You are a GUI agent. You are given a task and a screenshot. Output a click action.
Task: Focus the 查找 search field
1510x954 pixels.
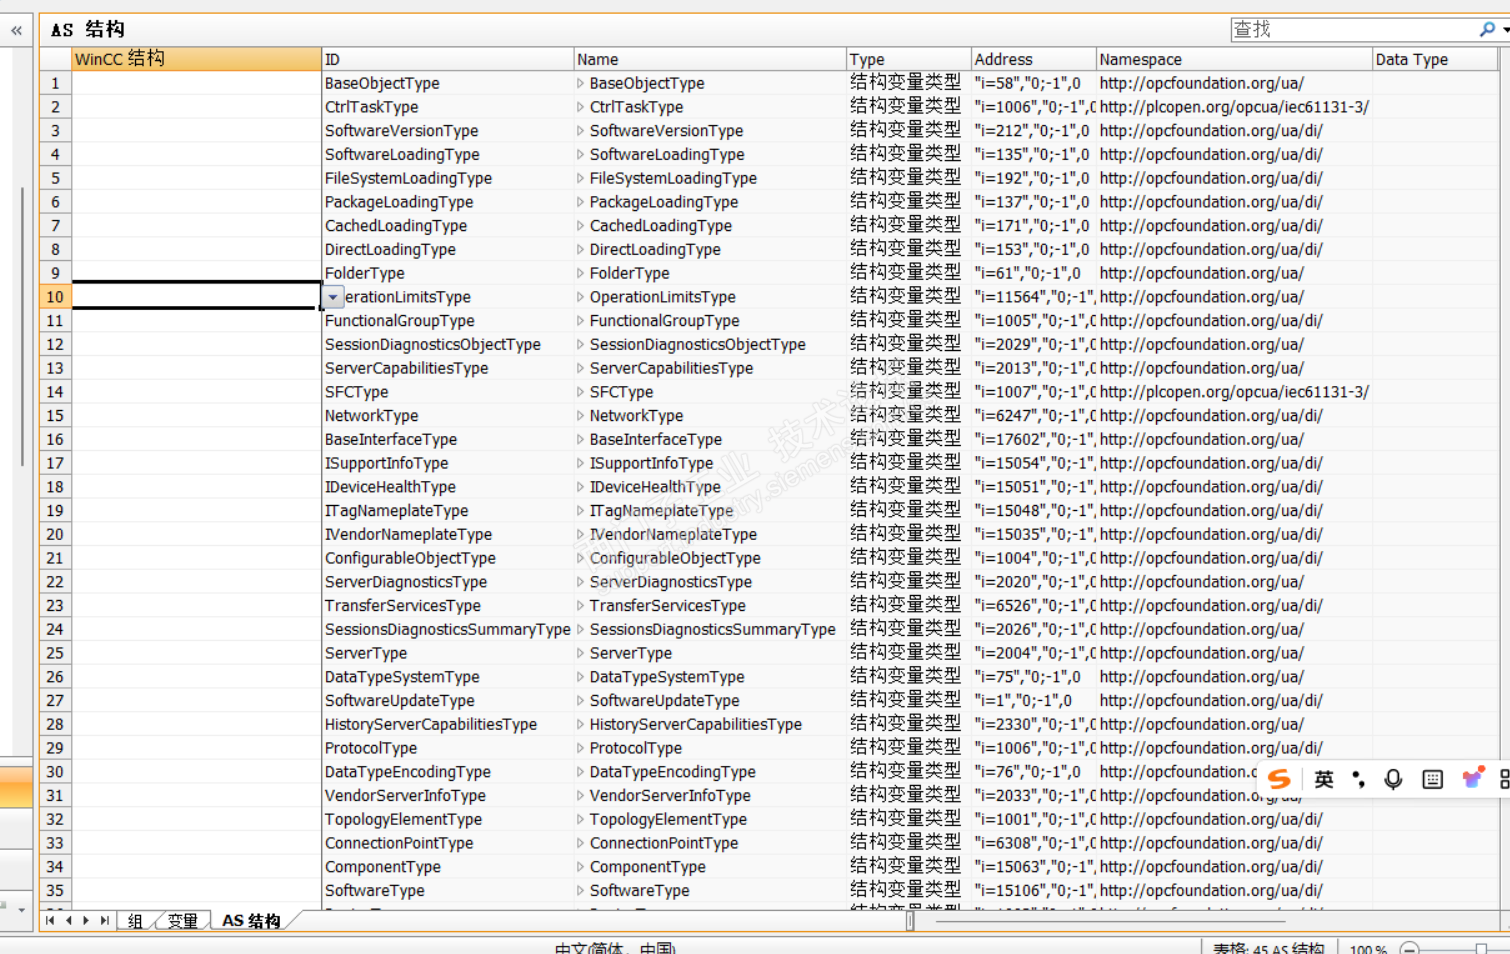click(x=1353, y=30)
